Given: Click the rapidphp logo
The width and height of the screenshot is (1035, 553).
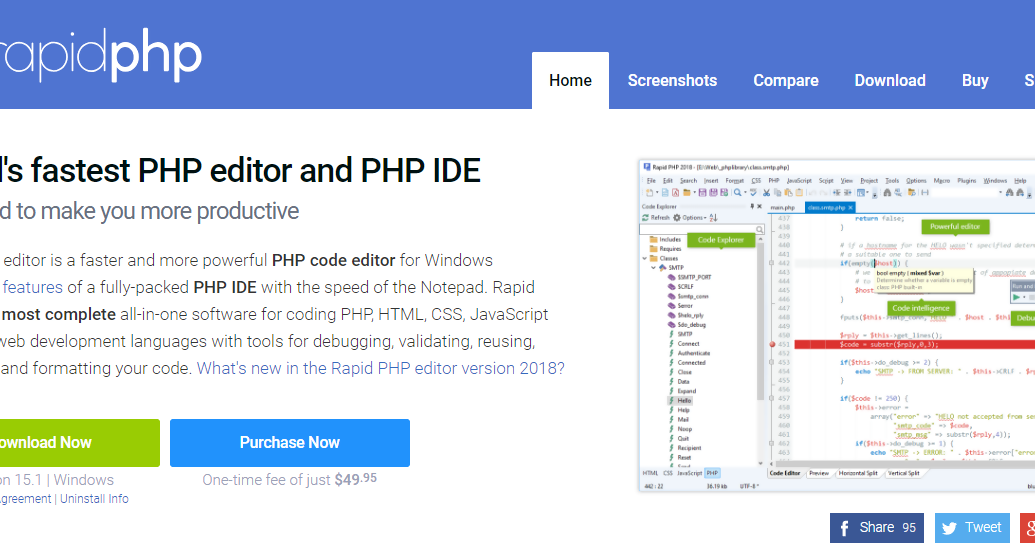Looking at the screenshot, I should 100,55.
